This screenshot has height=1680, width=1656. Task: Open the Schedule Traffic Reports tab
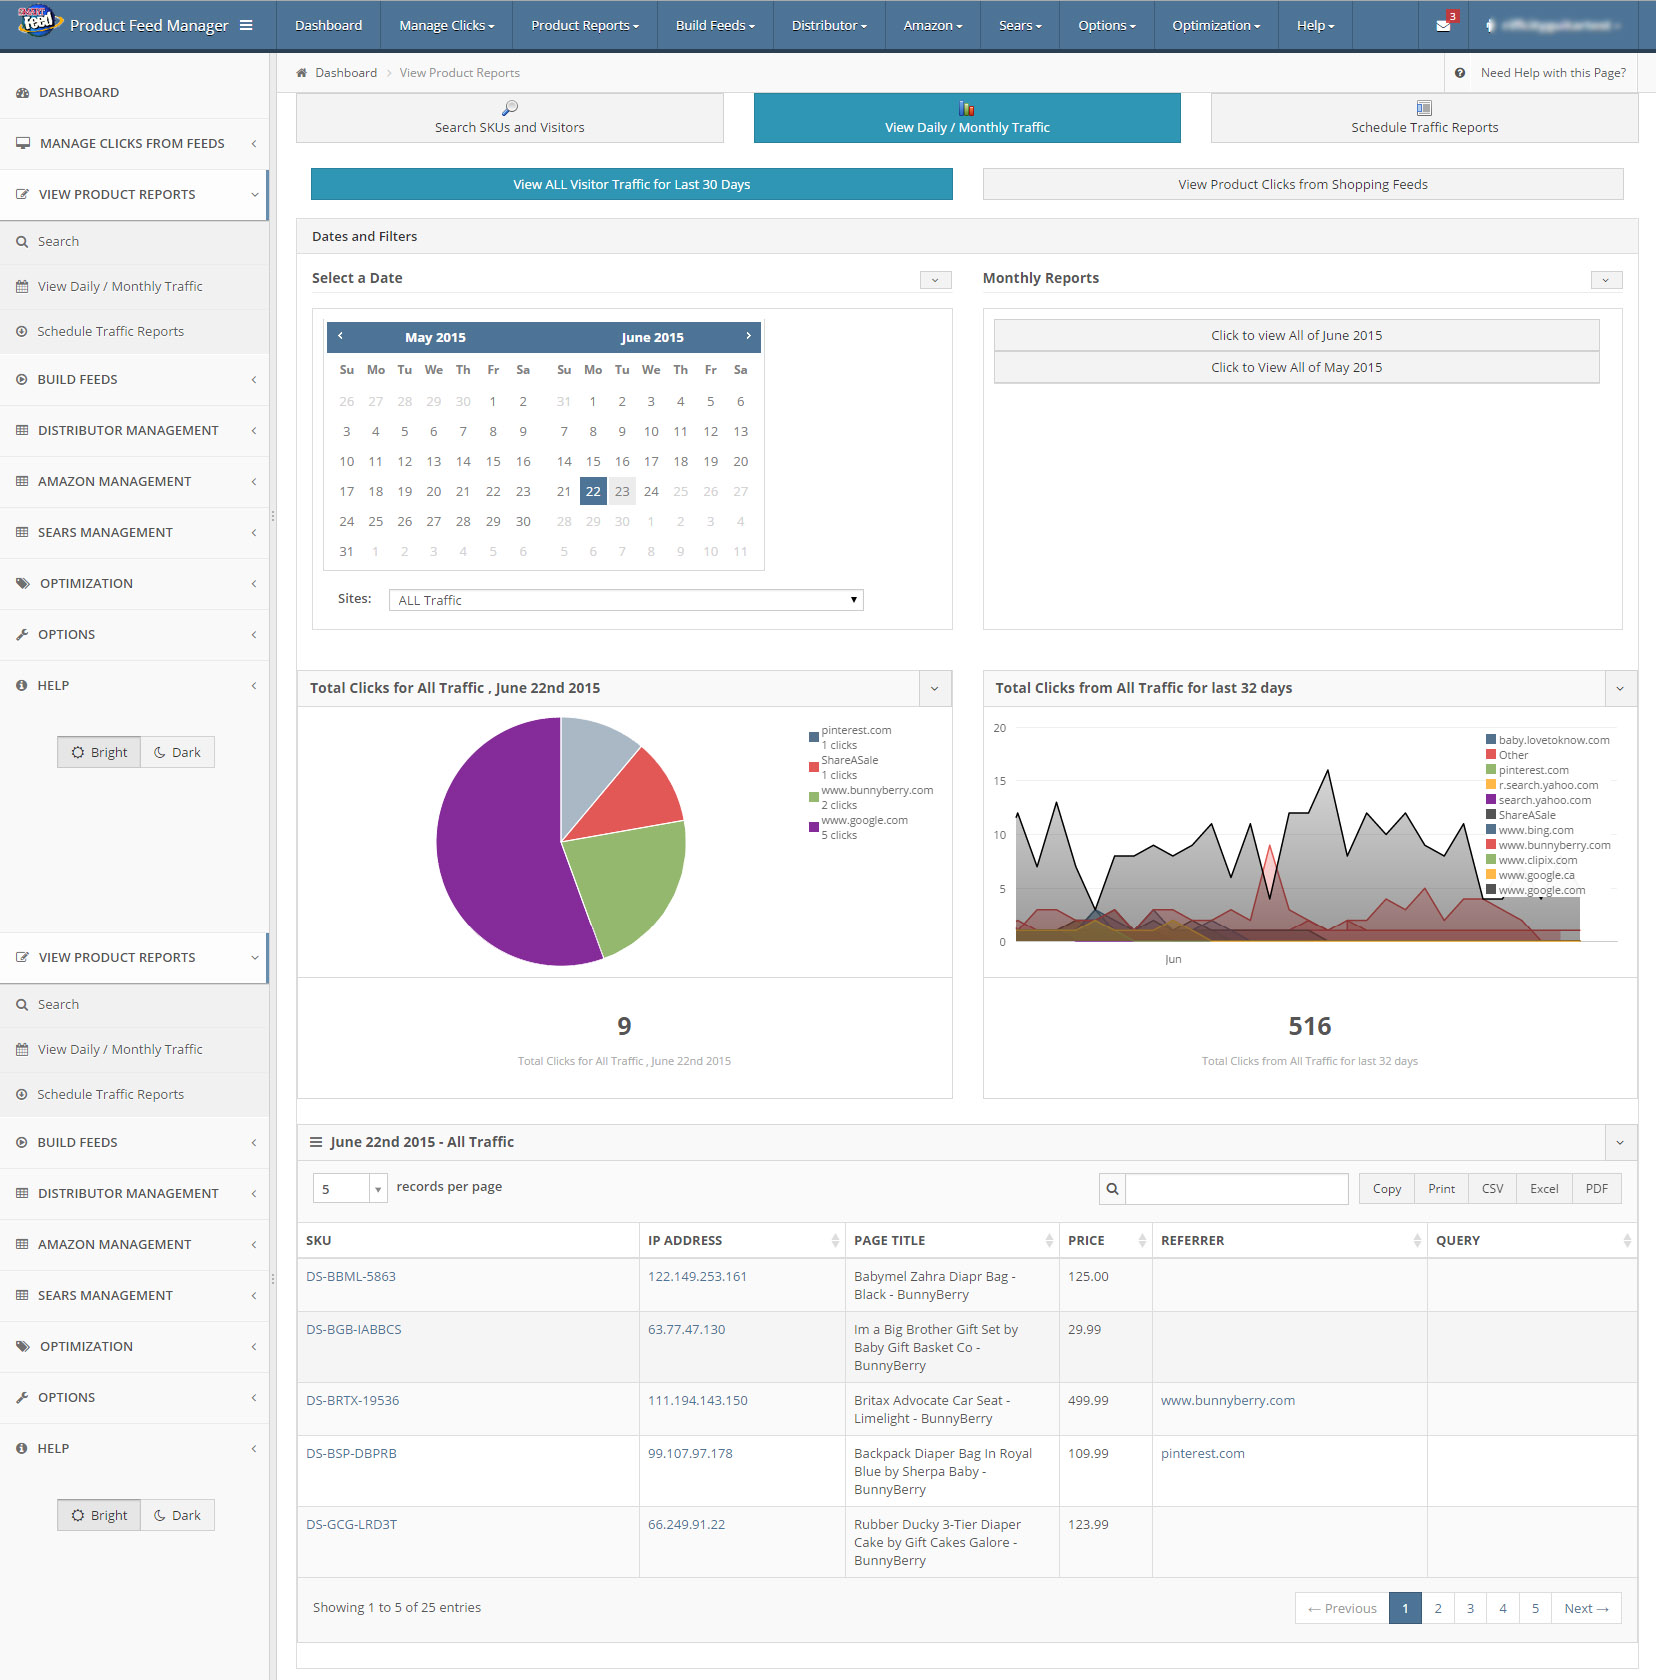(1424, 118)
